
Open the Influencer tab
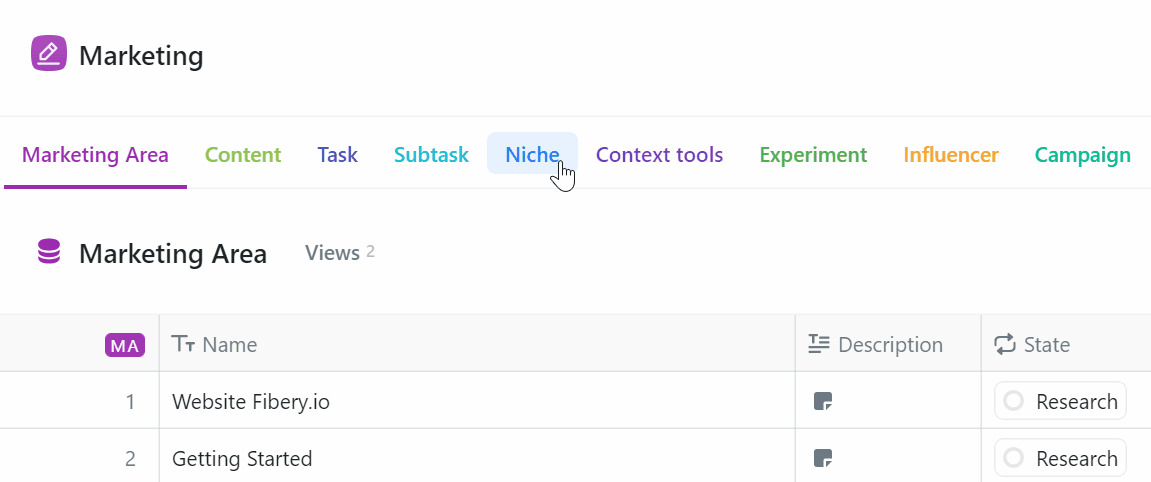tap(950, 155)
